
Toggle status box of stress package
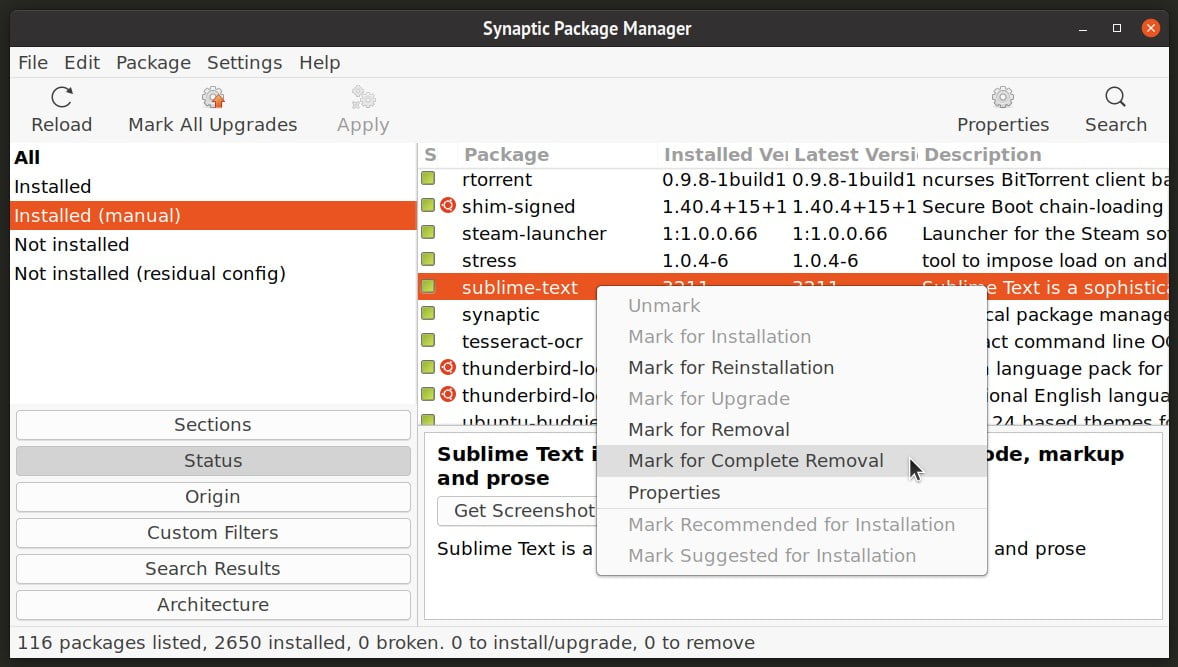(x=428, y=259)
